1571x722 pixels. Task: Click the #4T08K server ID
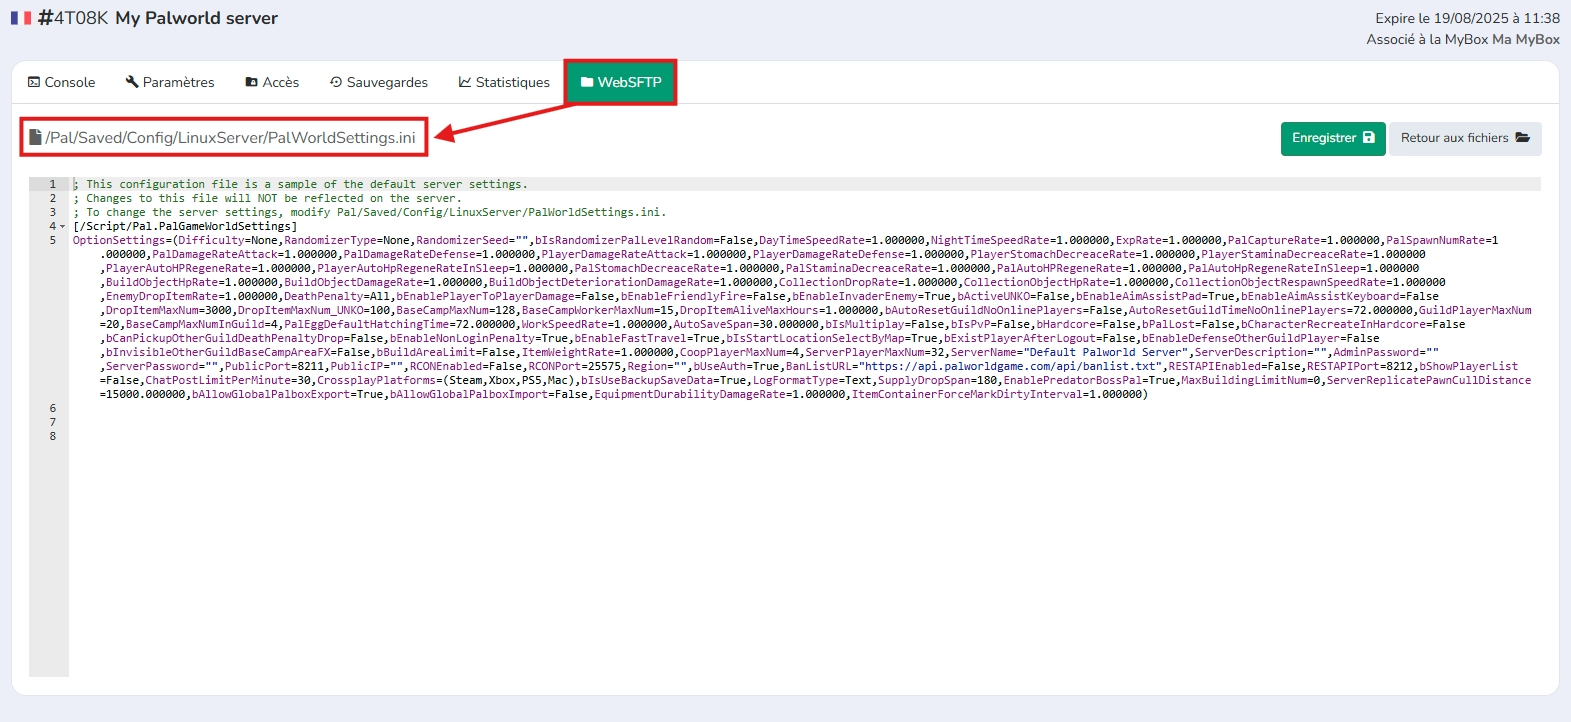click(72, 18)
